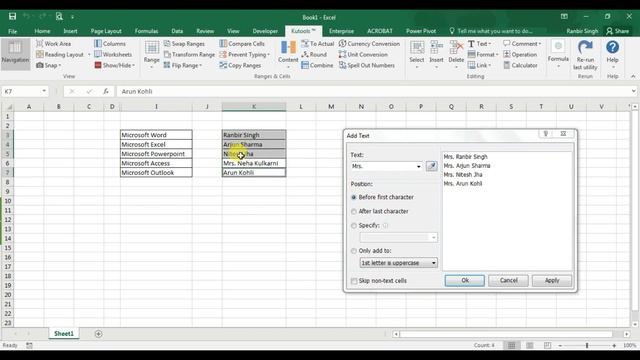640x360 pixels.
Task: Click the Share button
Action: (618, 31)
